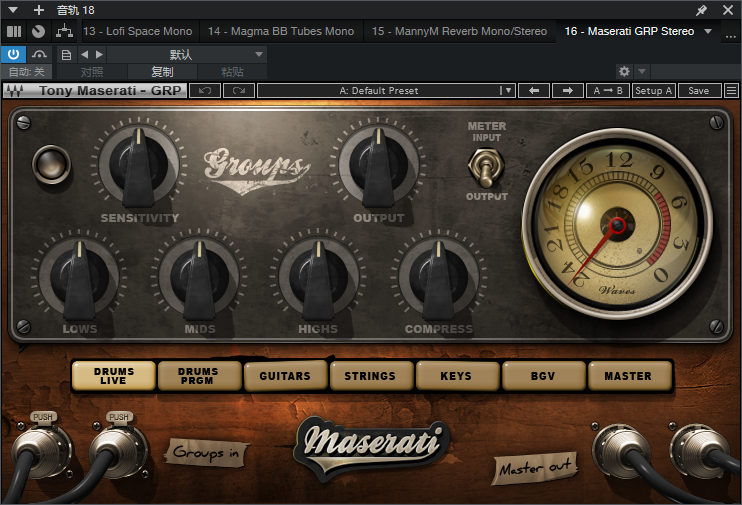The image size is (742, 505).
Task: Toggle Setup A button
Action: click(x=654, y=90)
